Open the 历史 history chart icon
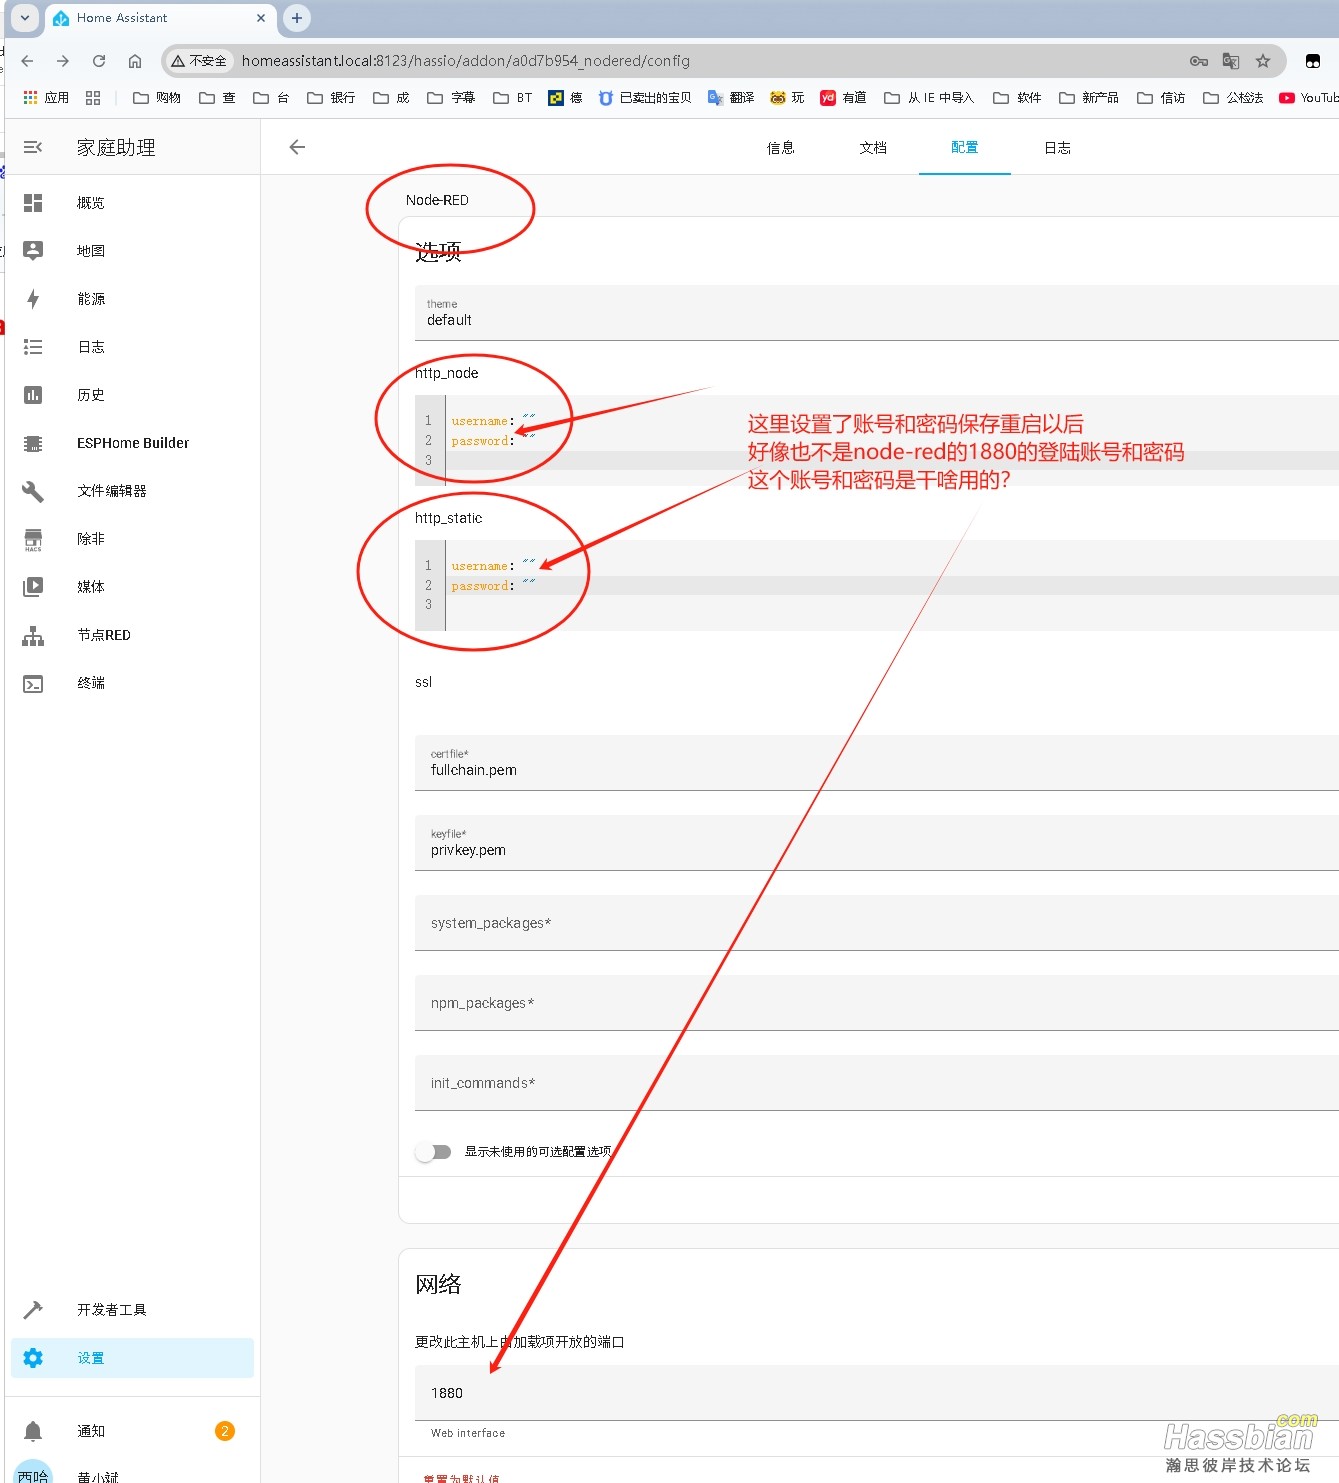The image size is (1339, 1483). click(33, 395)
